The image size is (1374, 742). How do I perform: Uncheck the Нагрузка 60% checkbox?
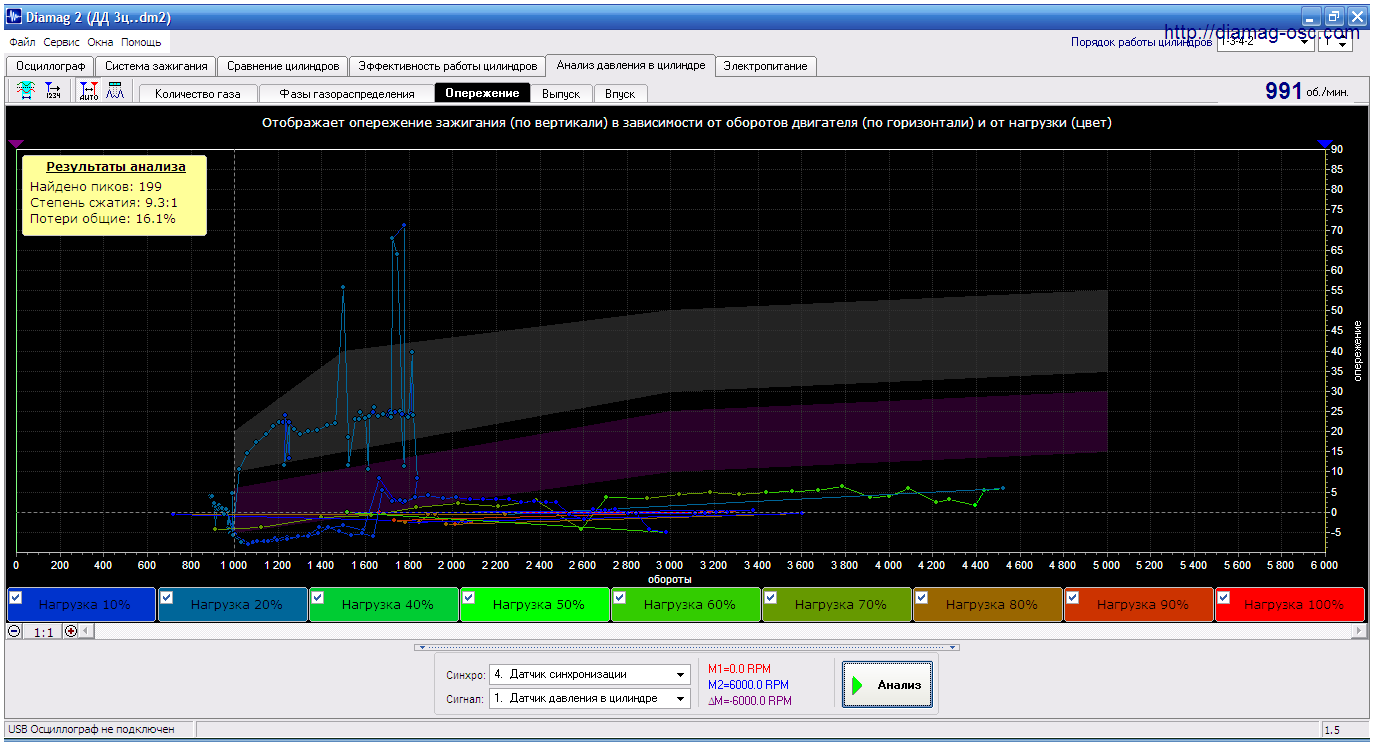(619, 597)
